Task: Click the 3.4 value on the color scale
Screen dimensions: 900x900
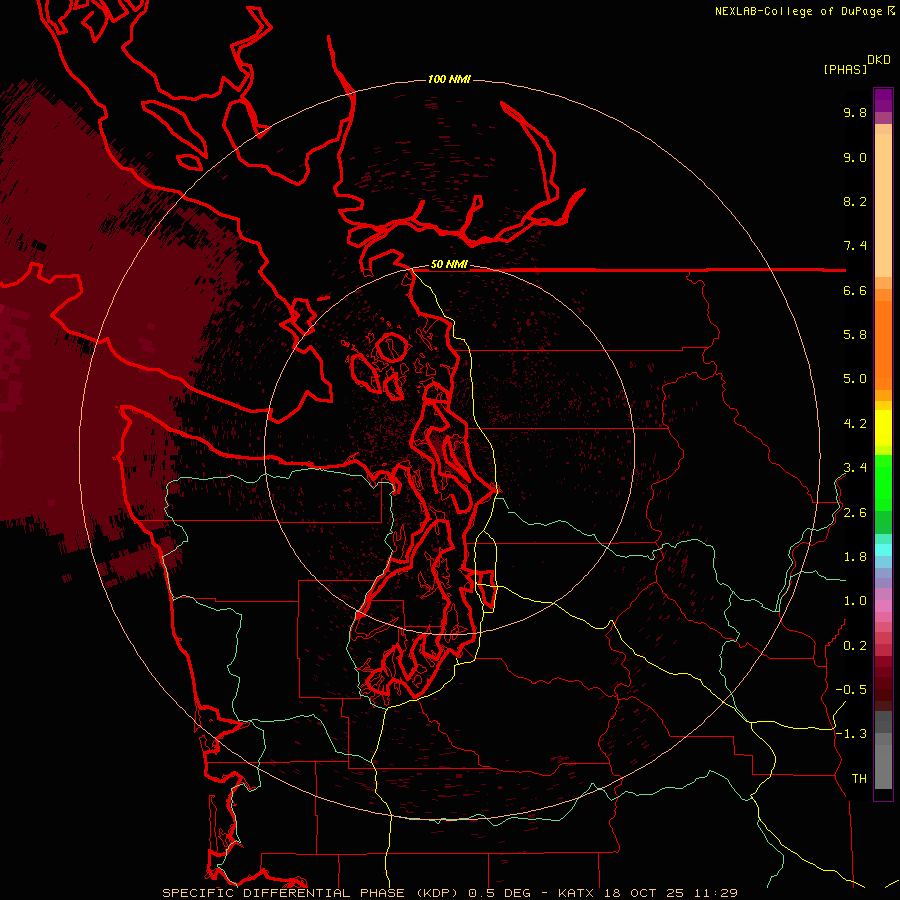Action: (x=855, y=468)
